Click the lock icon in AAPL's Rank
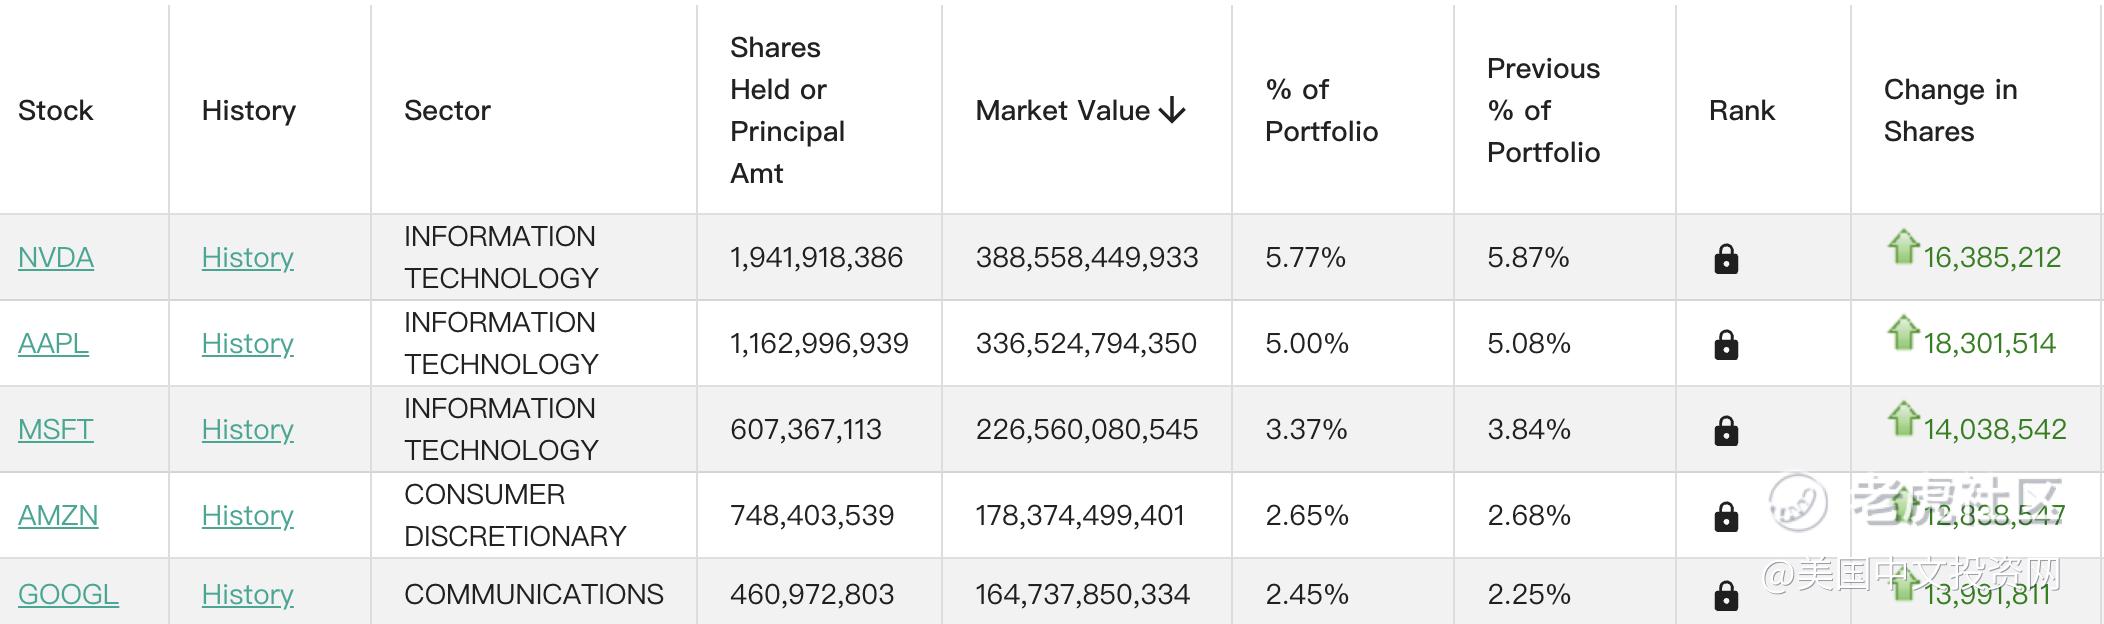The image size is (2104, 624). pyautogui.click(x=1726, y=345)
